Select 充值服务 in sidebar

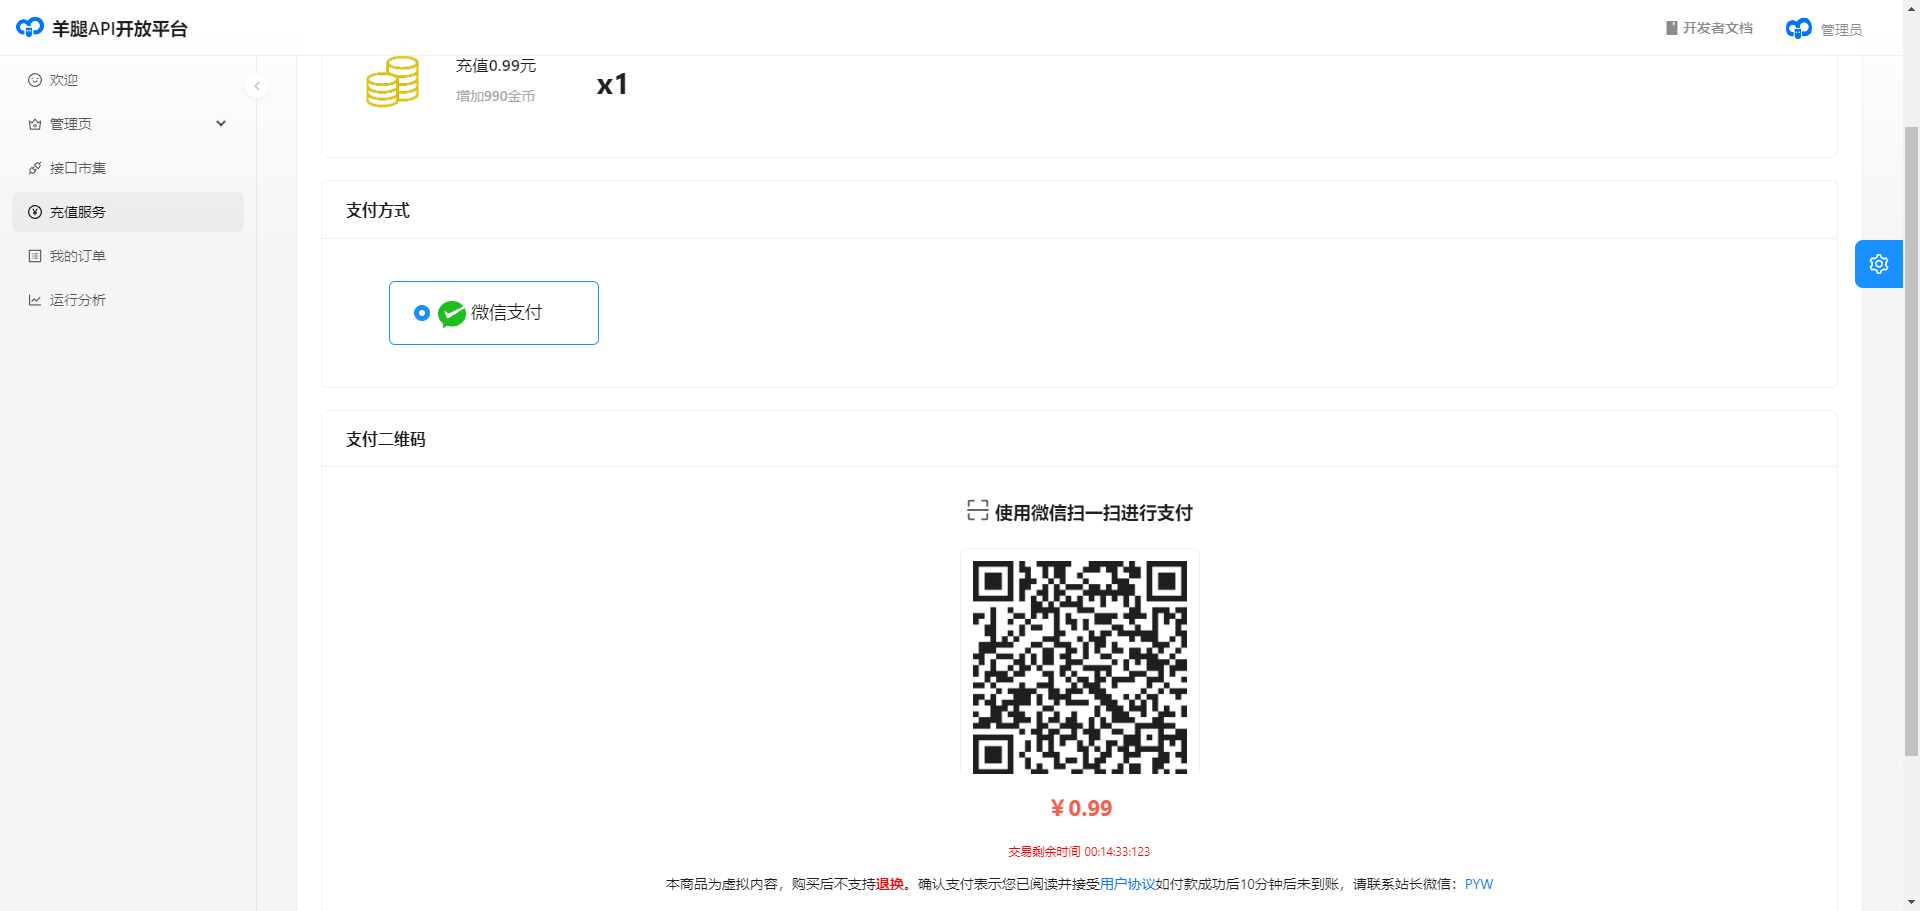pyautogui.click(x=78, y=212)
